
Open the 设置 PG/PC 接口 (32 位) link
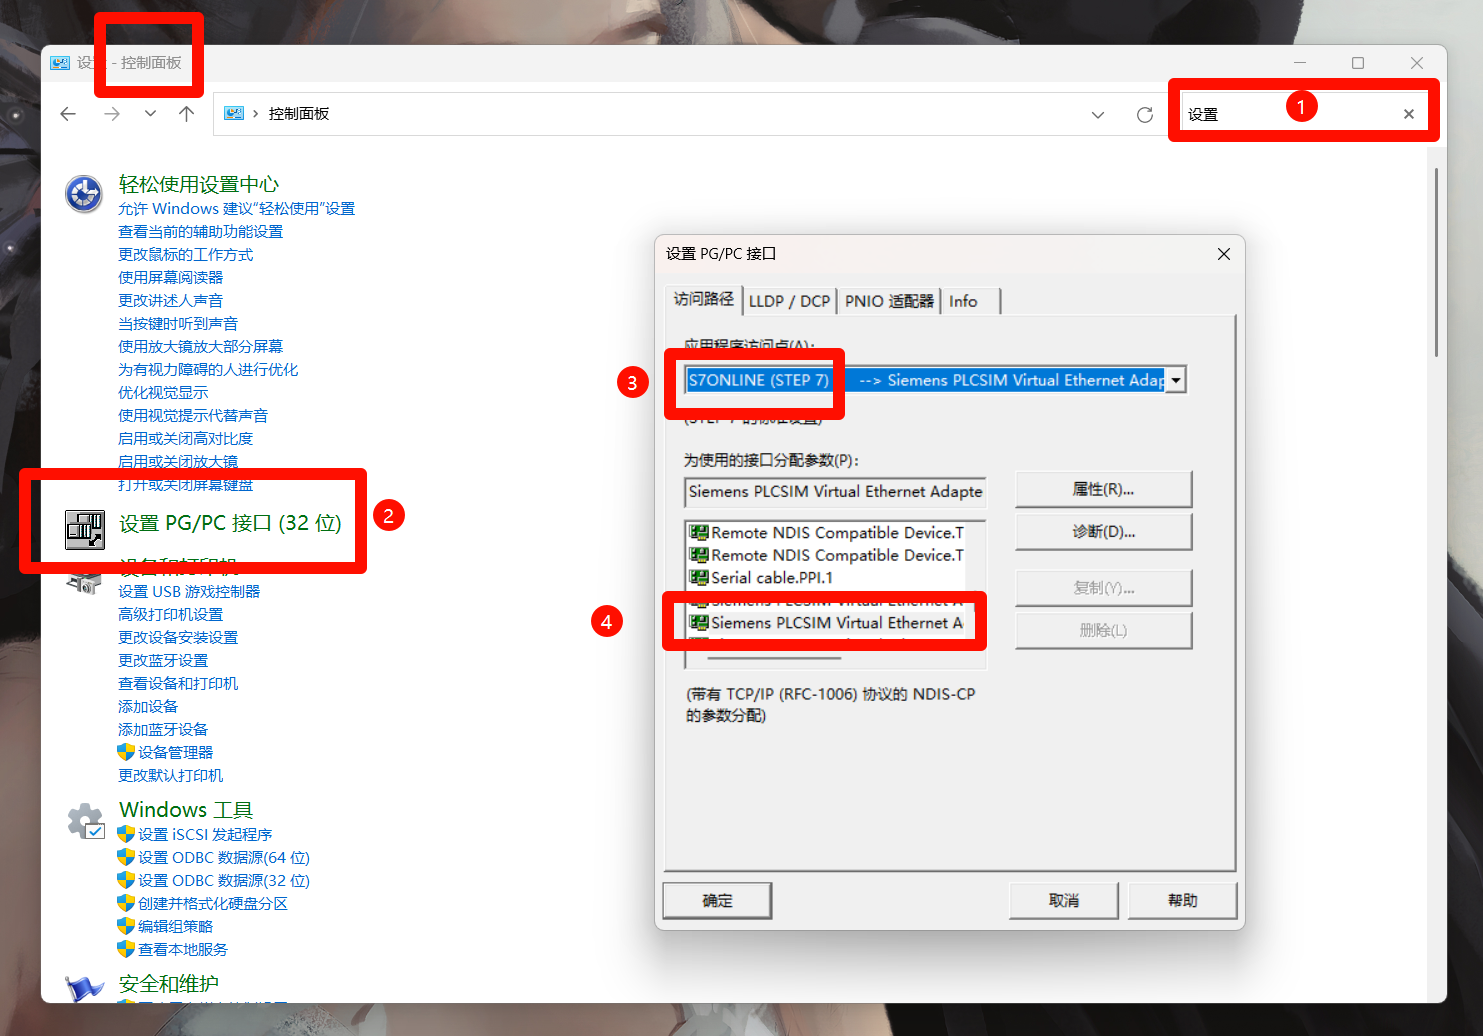pyautogui.click(x=230, y=523)
